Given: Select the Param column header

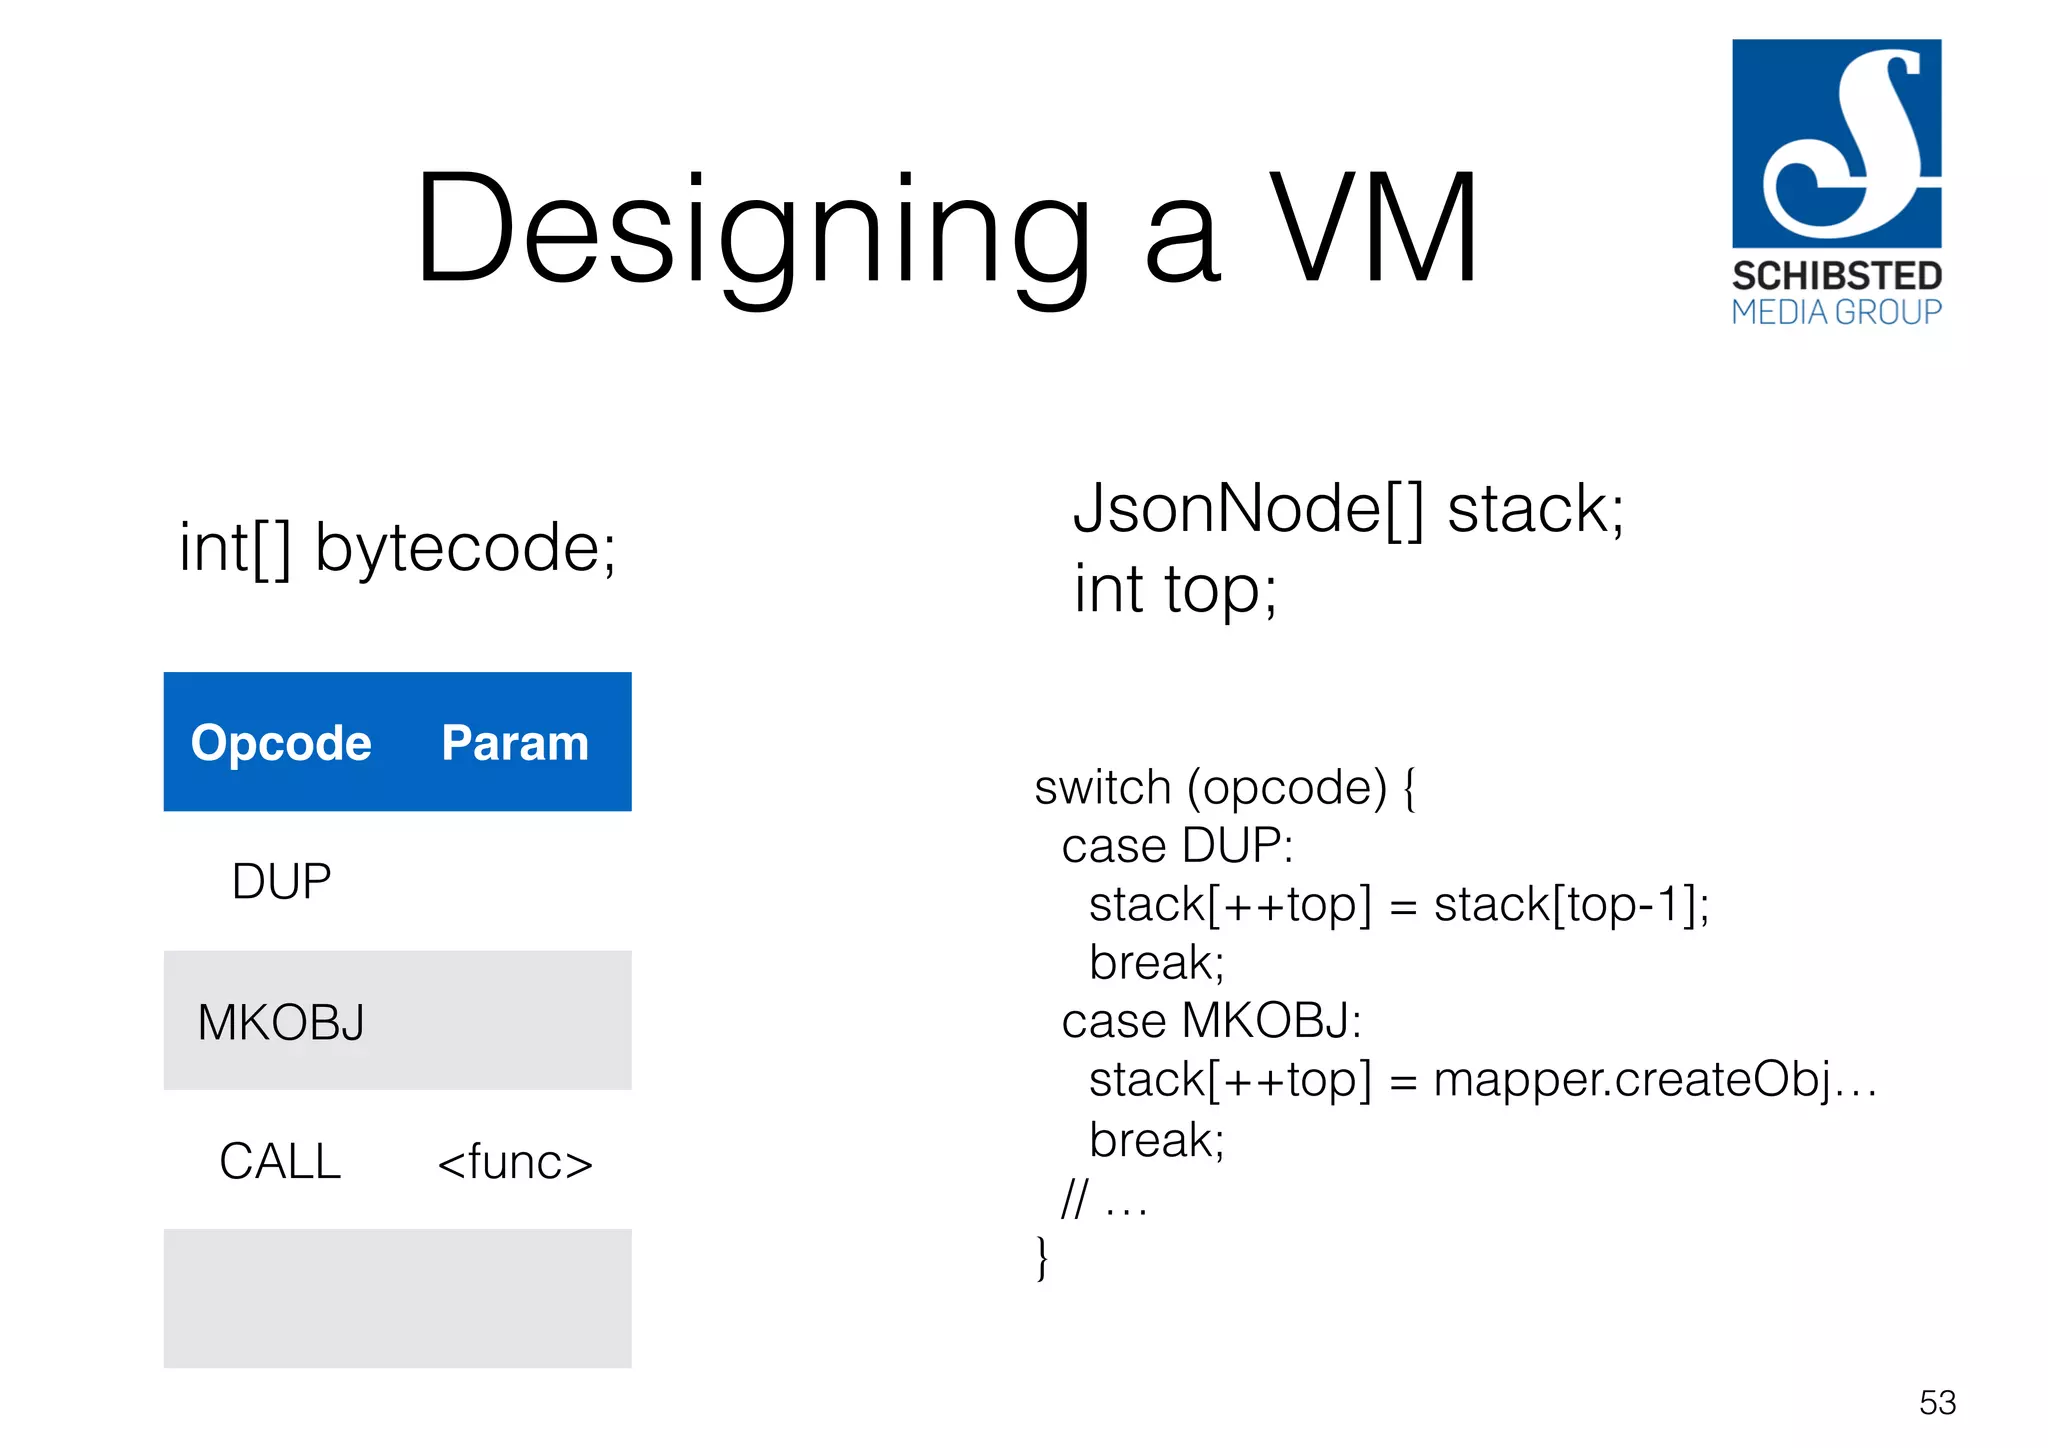Looking at the screenshot, I should 515,743.
